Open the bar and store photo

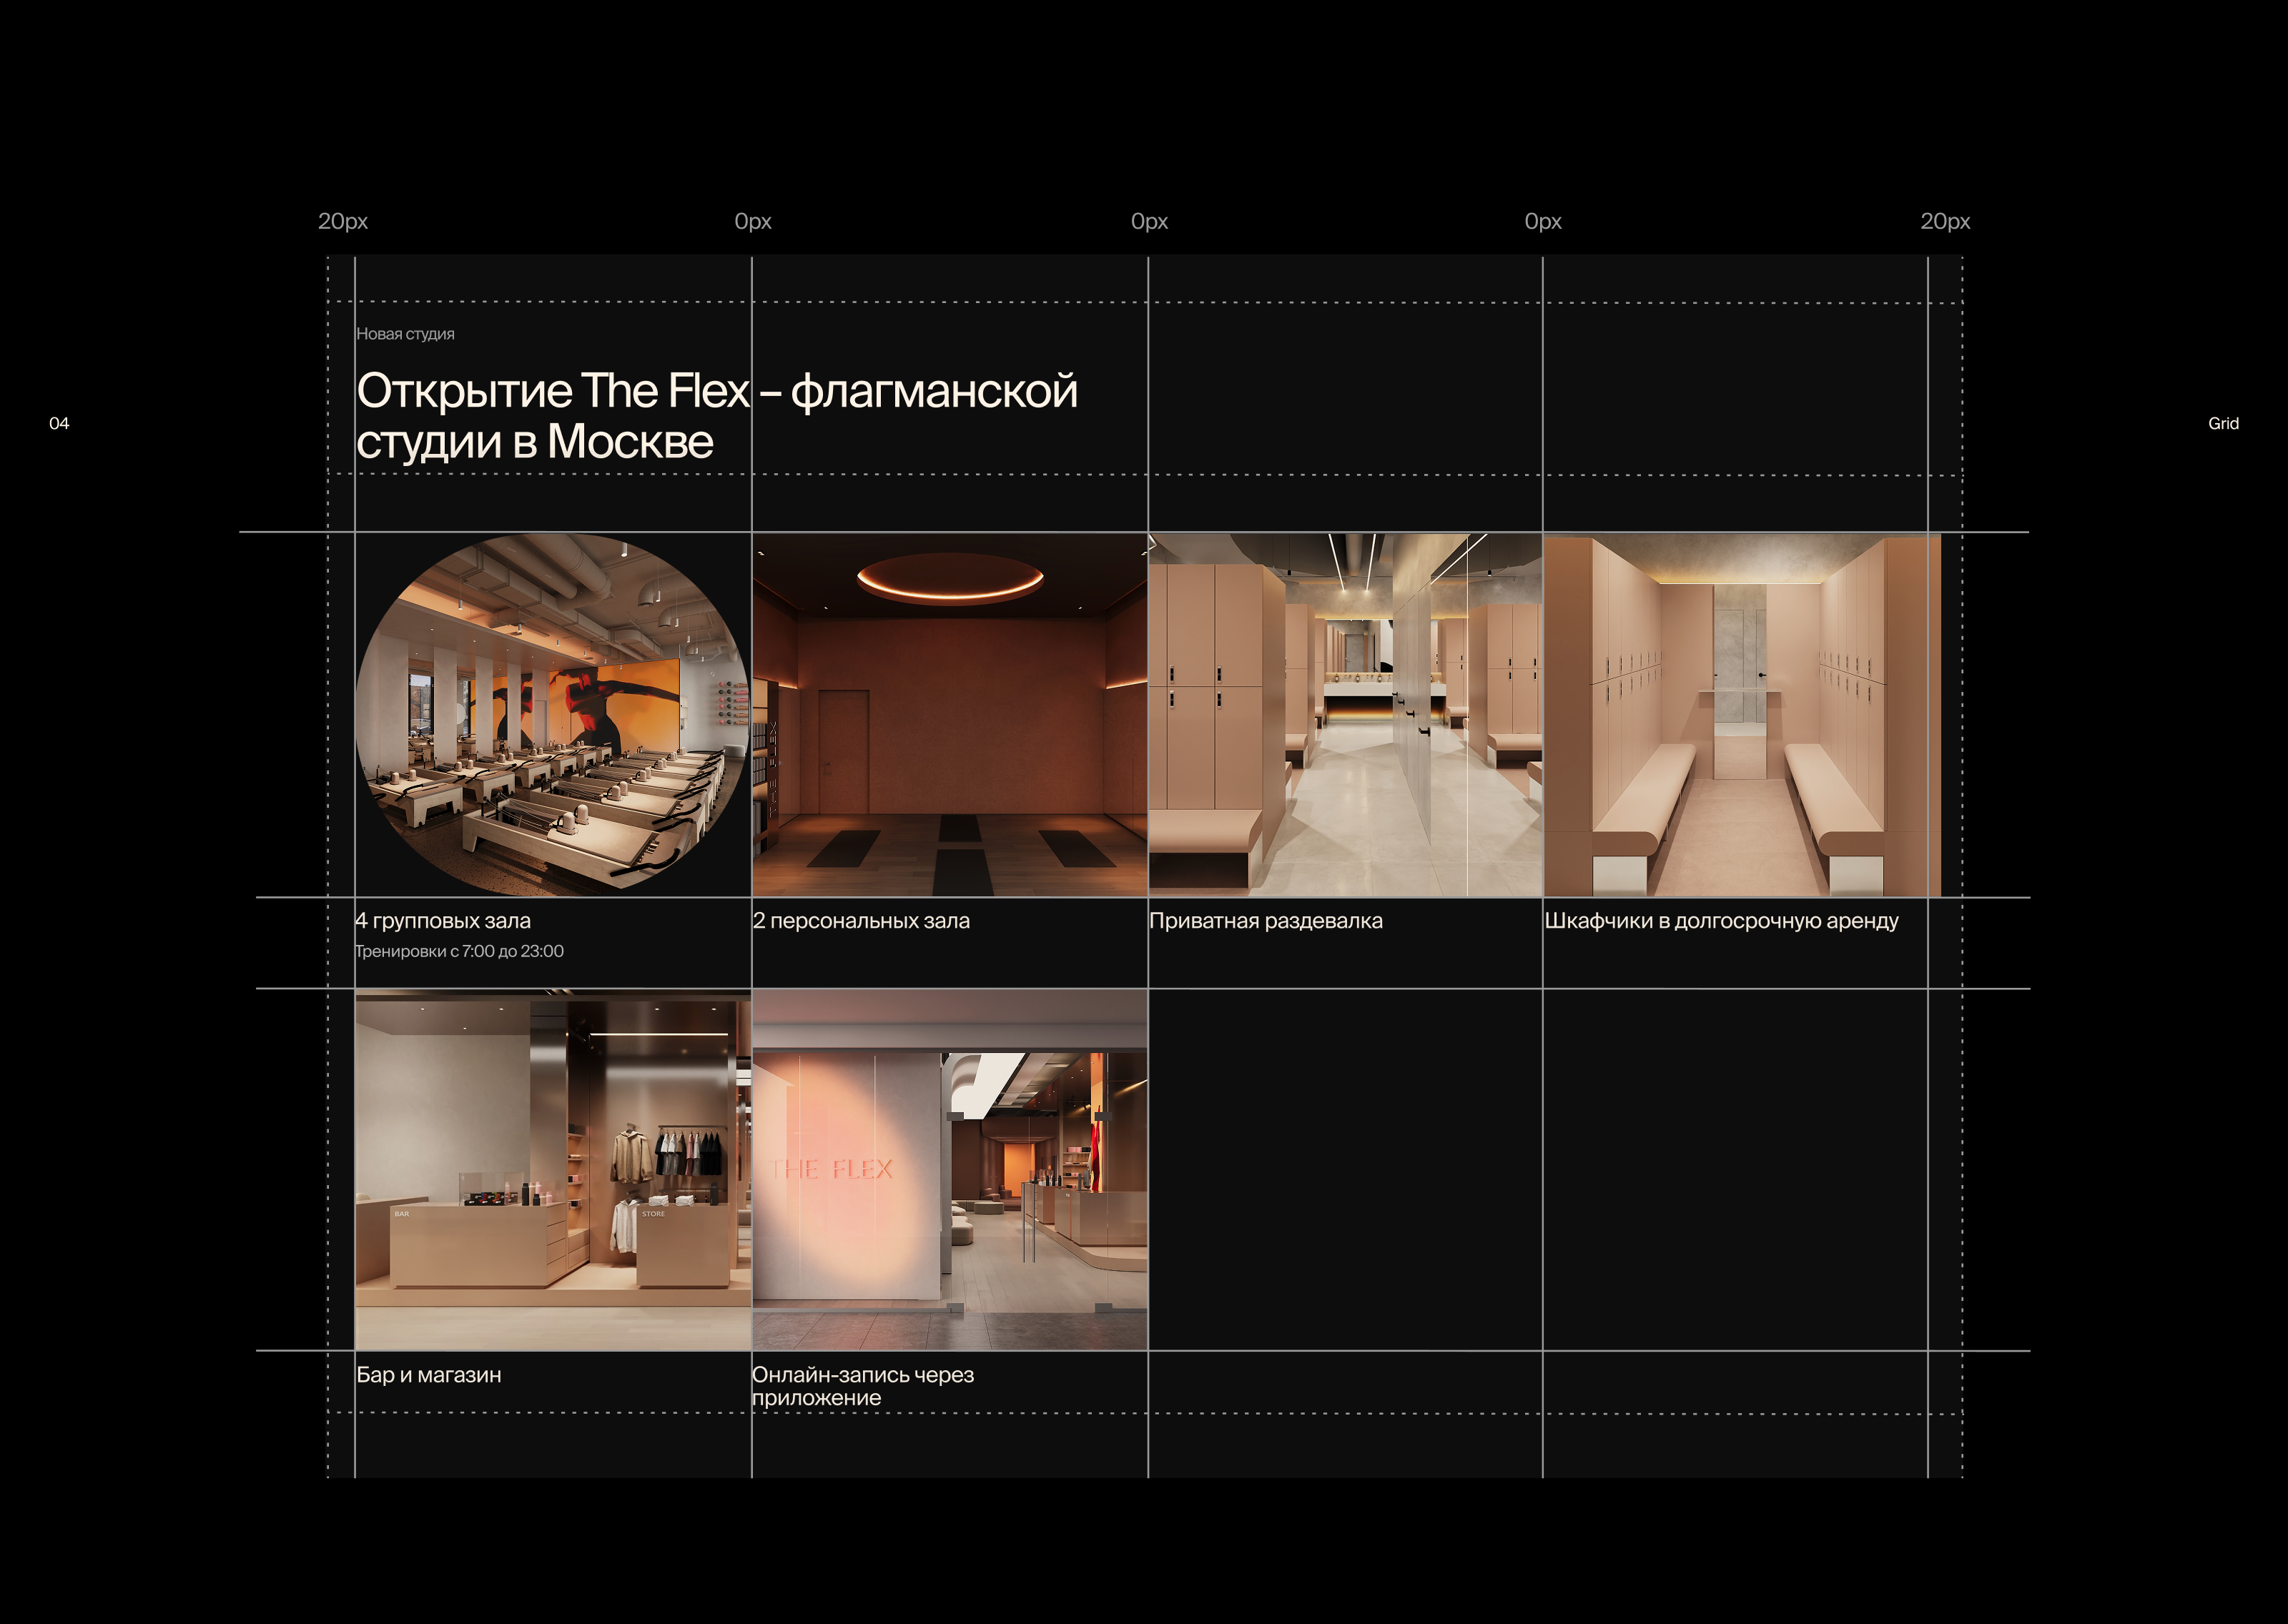tap(553, 1169)
